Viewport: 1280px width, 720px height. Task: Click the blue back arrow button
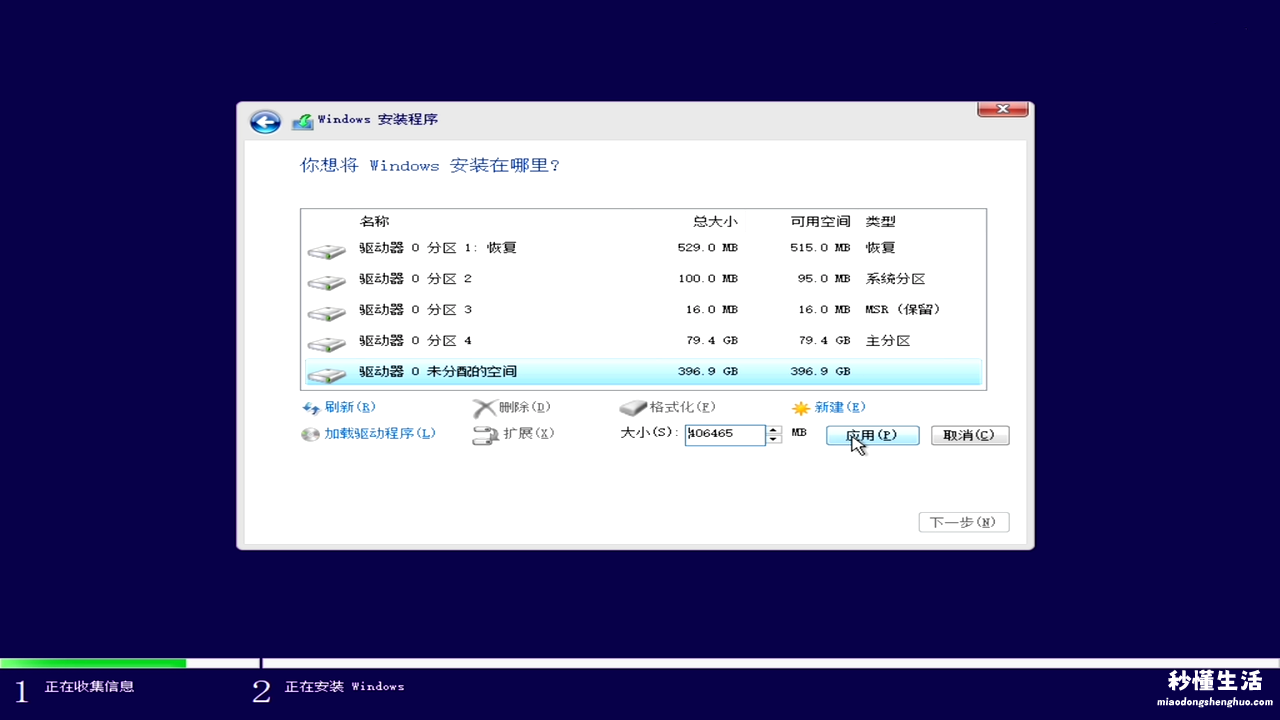[x=265, y=121]
